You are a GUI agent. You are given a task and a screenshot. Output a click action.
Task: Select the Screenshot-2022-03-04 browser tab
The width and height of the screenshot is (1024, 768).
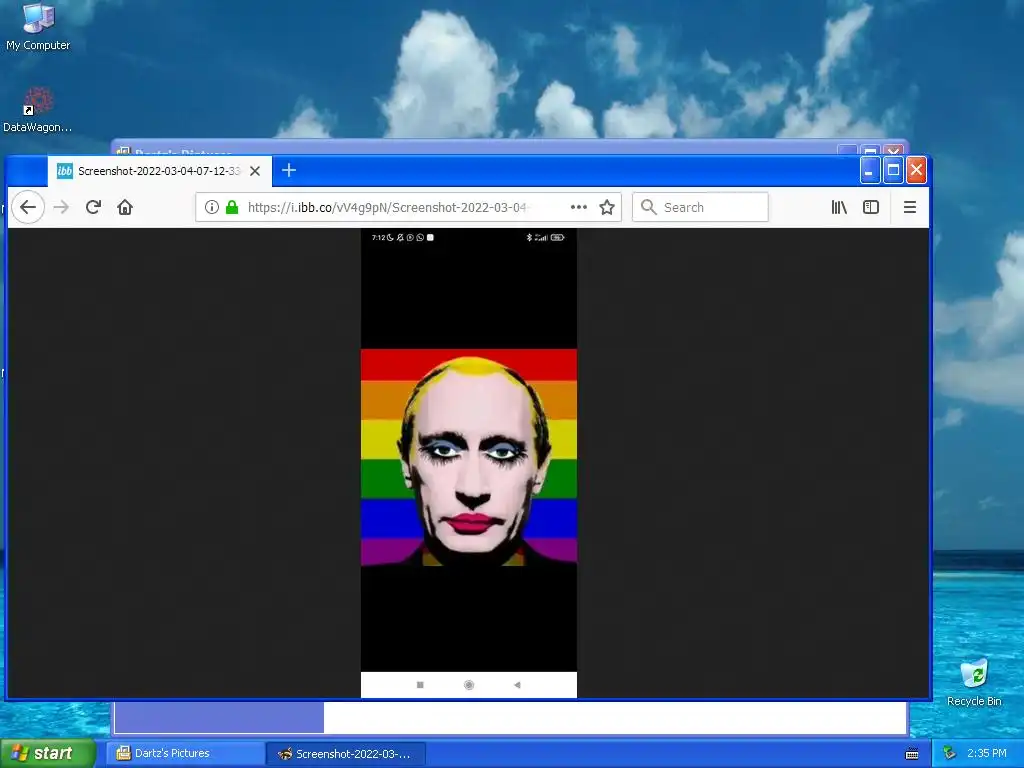pos(159,171)
